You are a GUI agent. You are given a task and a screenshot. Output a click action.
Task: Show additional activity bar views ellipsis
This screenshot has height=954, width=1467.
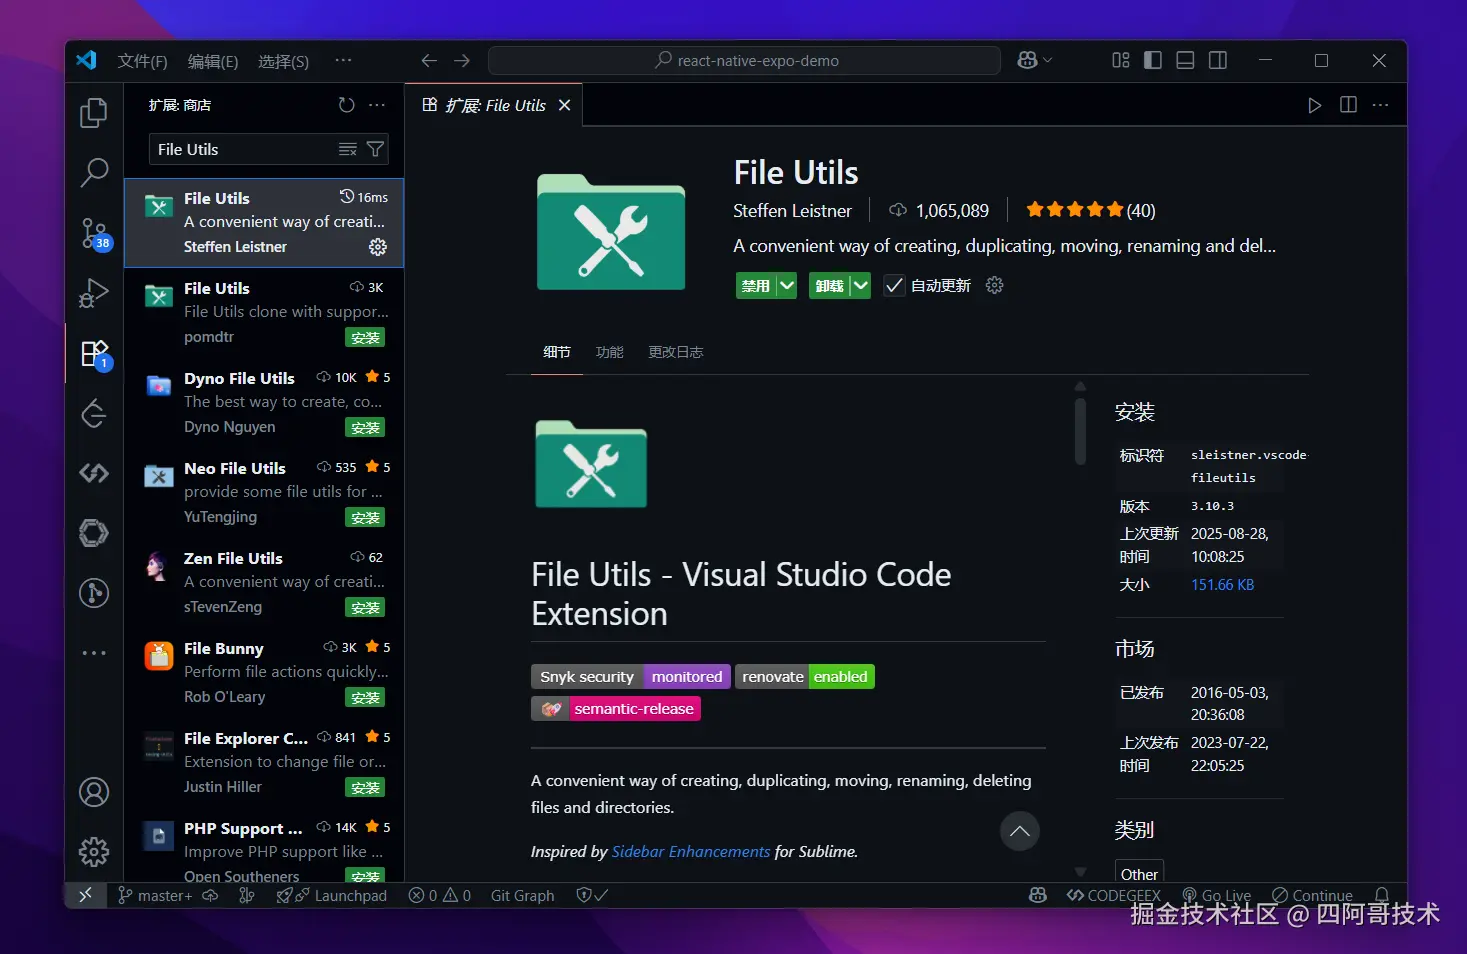tap(94, 653)
